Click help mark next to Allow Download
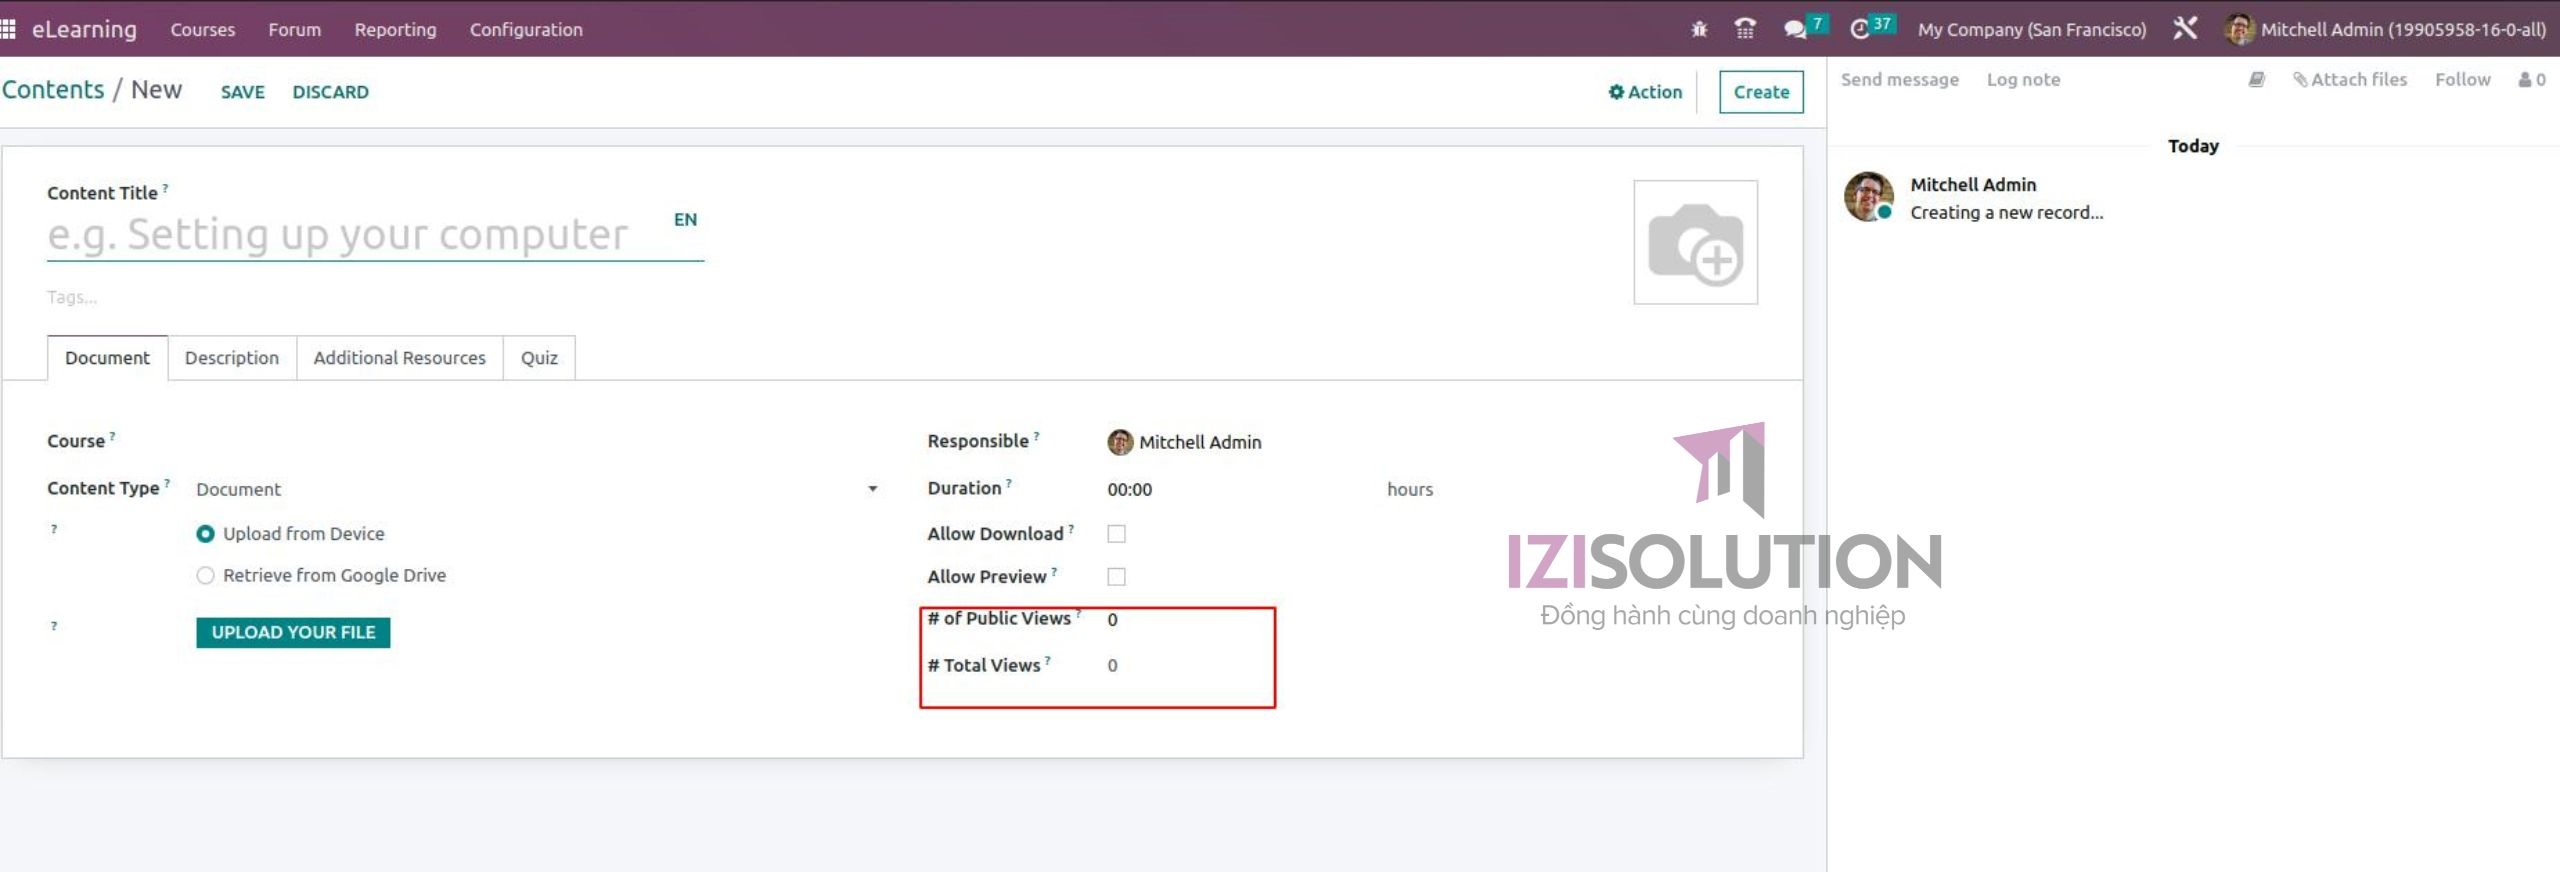This screenshot has height=872, width=2560. point(1071,528)
